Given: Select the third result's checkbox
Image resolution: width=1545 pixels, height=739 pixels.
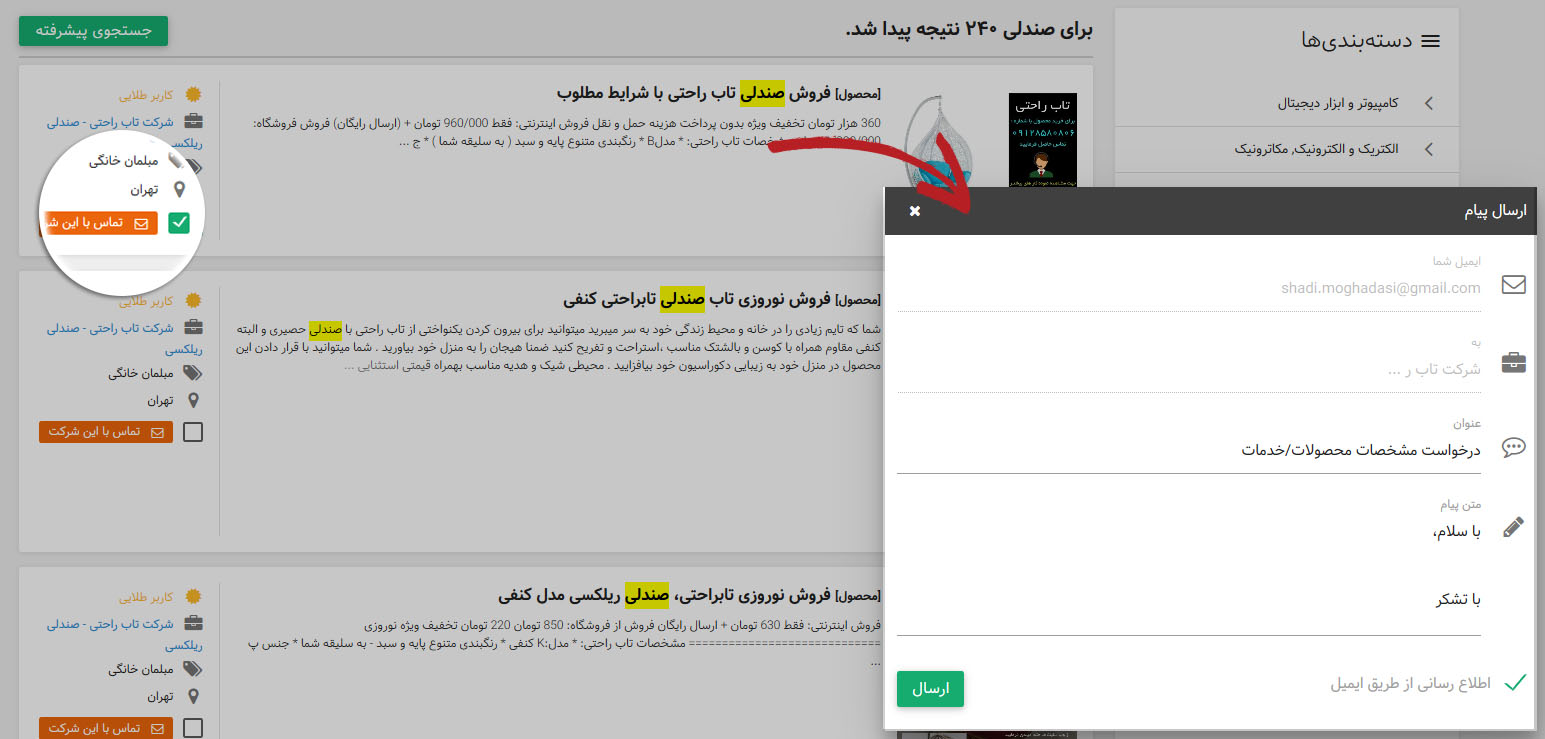Looking at the screenshot, I should coord(194,728).
